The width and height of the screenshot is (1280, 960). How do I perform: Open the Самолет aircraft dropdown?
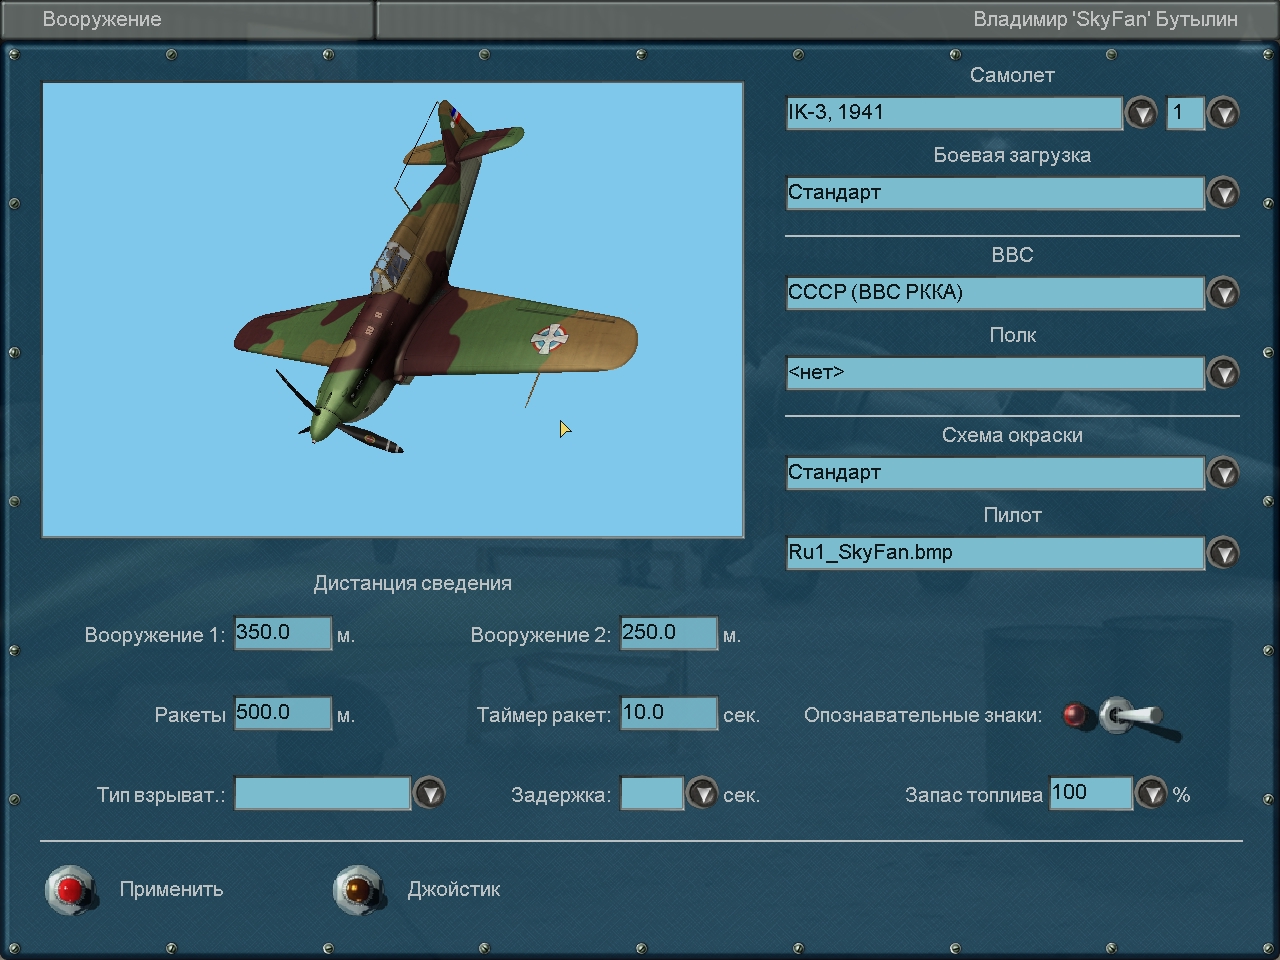point(1141,113)
